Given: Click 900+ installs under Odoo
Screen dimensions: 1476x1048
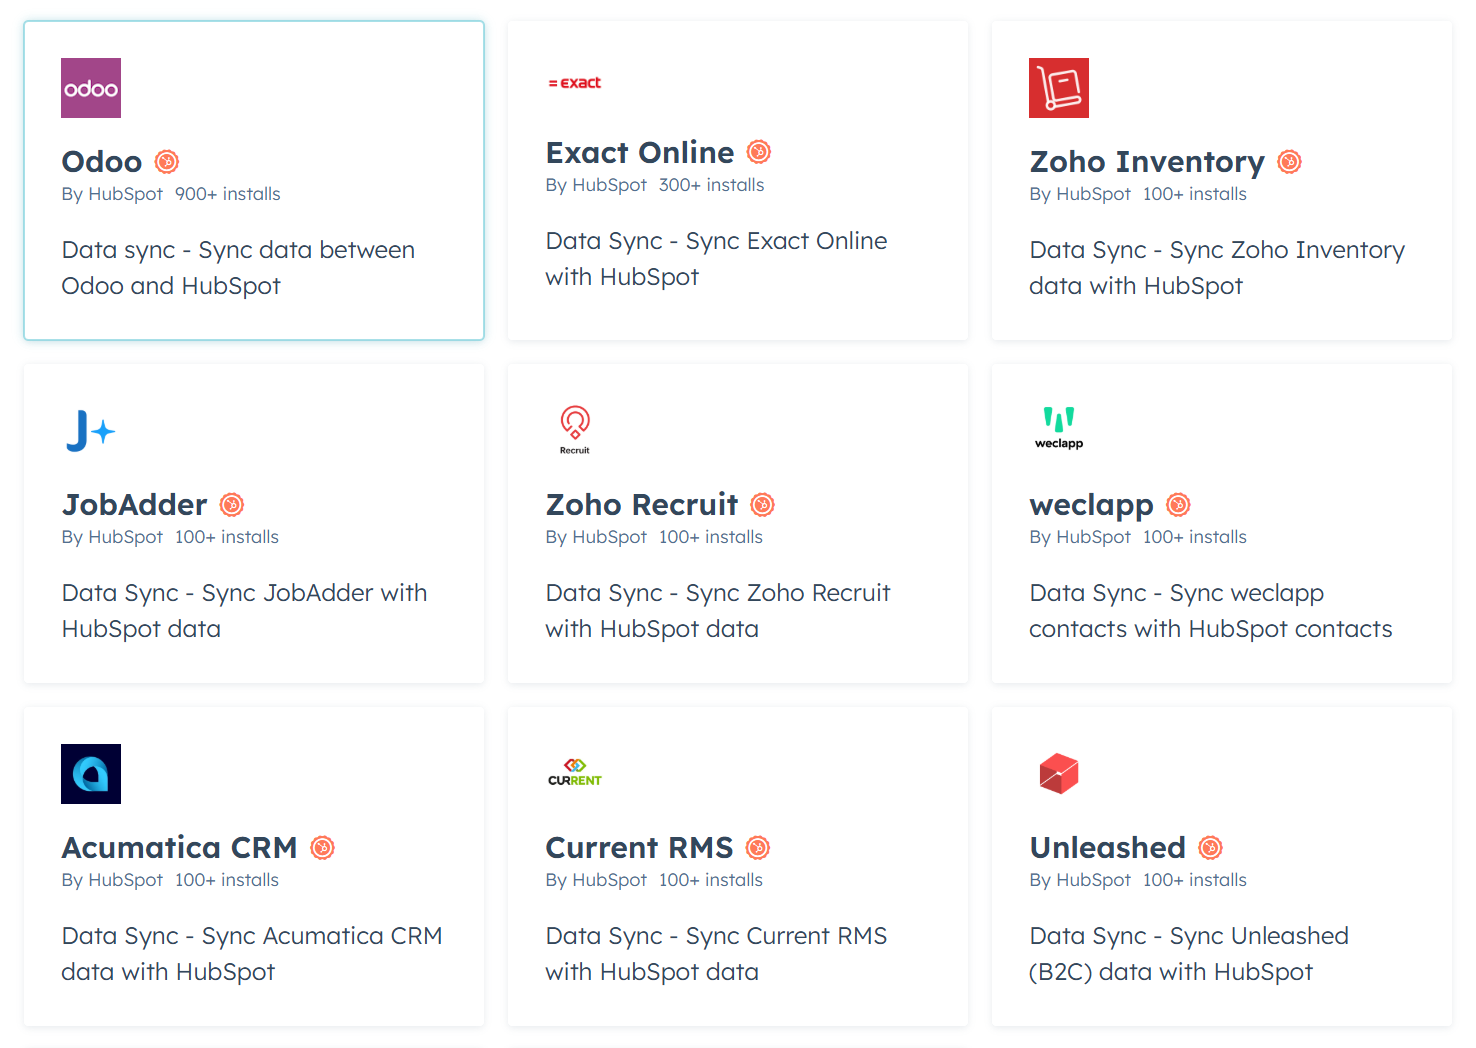Looking at the screenshot, I should pos(227,194).
